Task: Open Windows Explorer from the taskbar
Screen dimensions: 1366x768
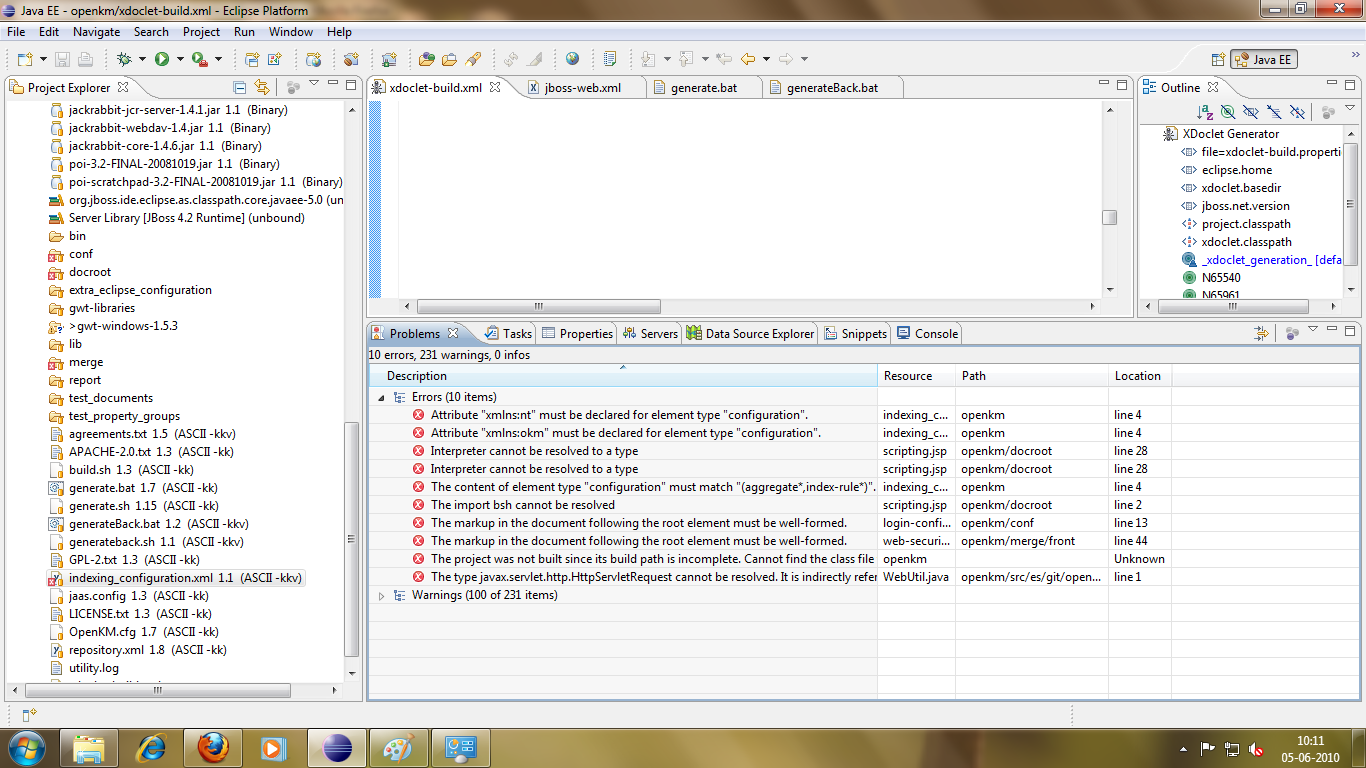Action: tap(89, 747)
